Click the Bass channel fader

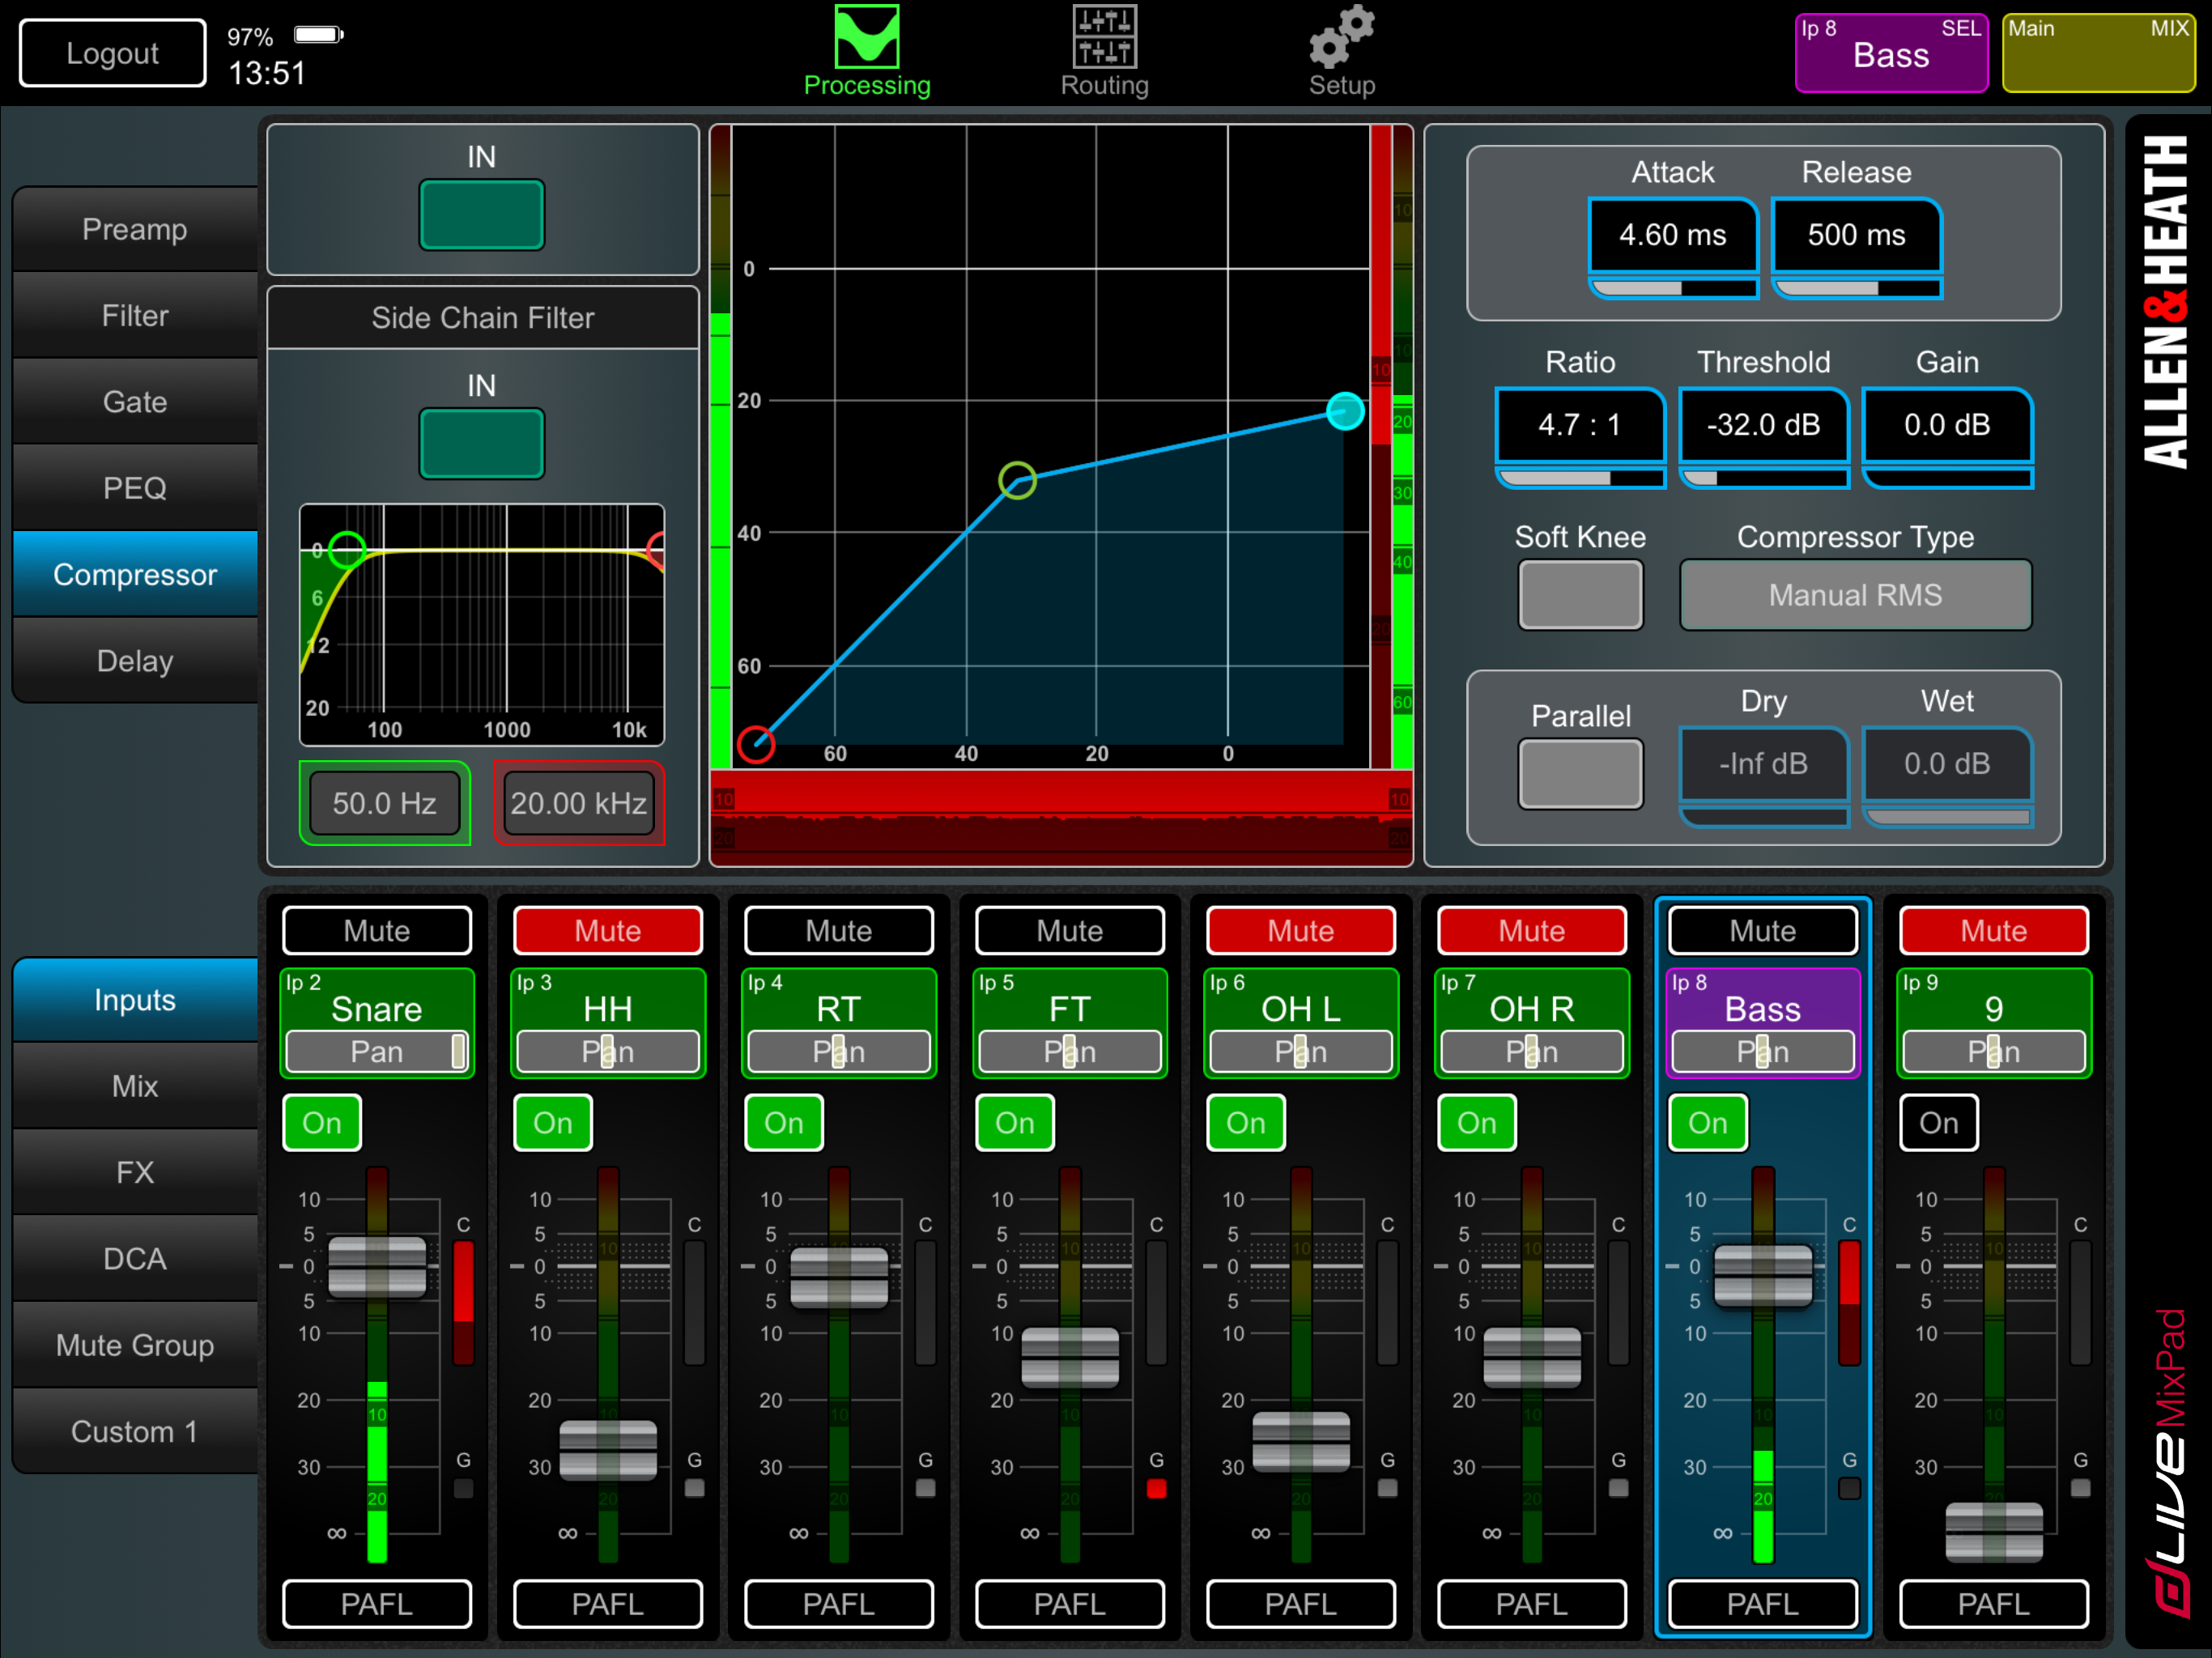click(x=1762, y=1275)
